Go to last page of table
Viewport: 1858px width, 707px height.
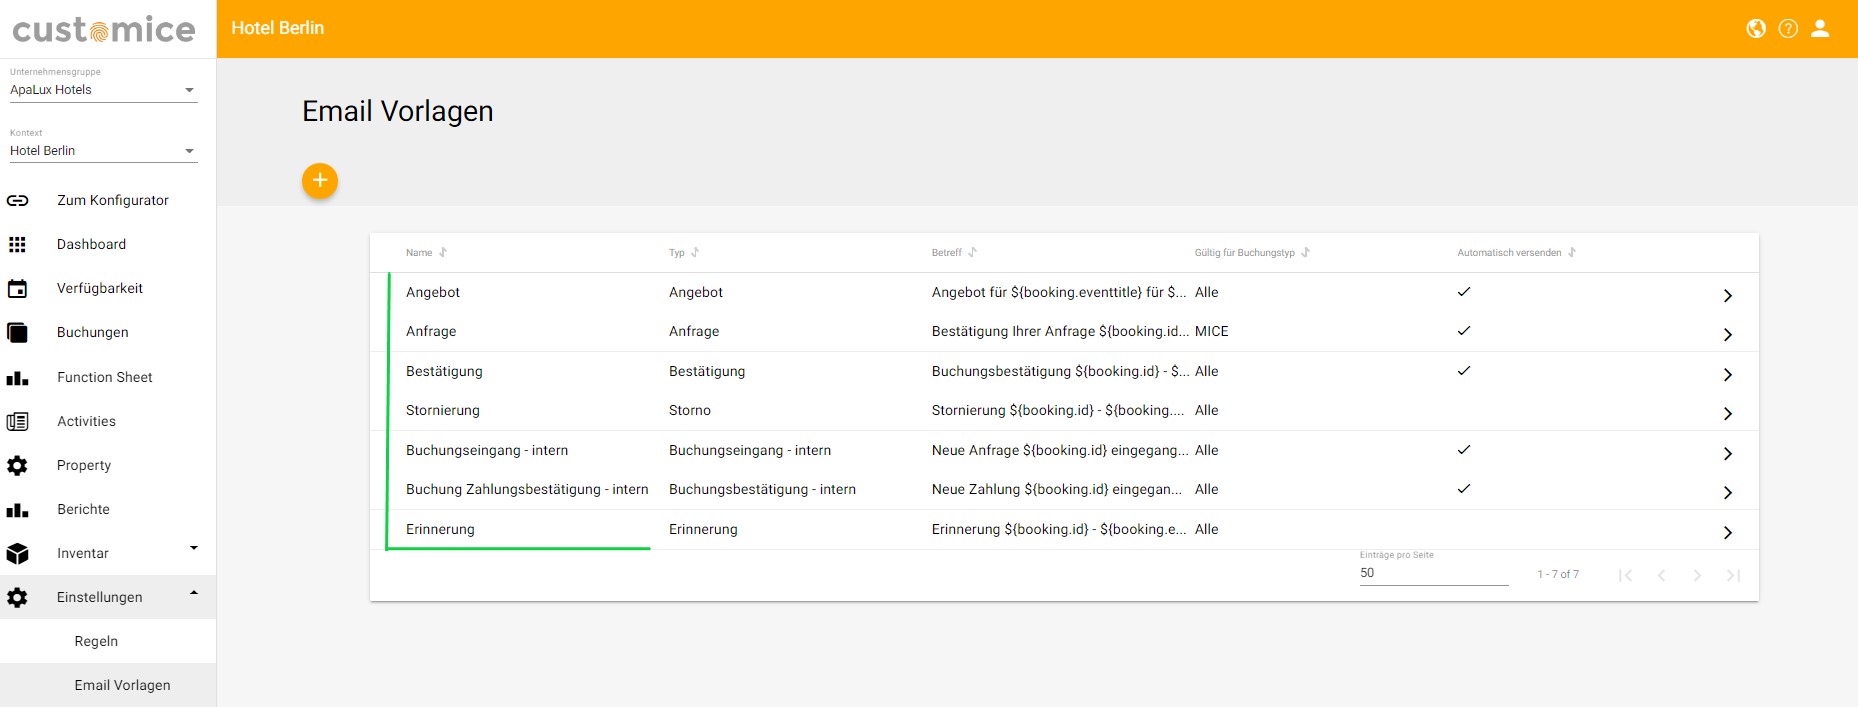coord(1733,575)
